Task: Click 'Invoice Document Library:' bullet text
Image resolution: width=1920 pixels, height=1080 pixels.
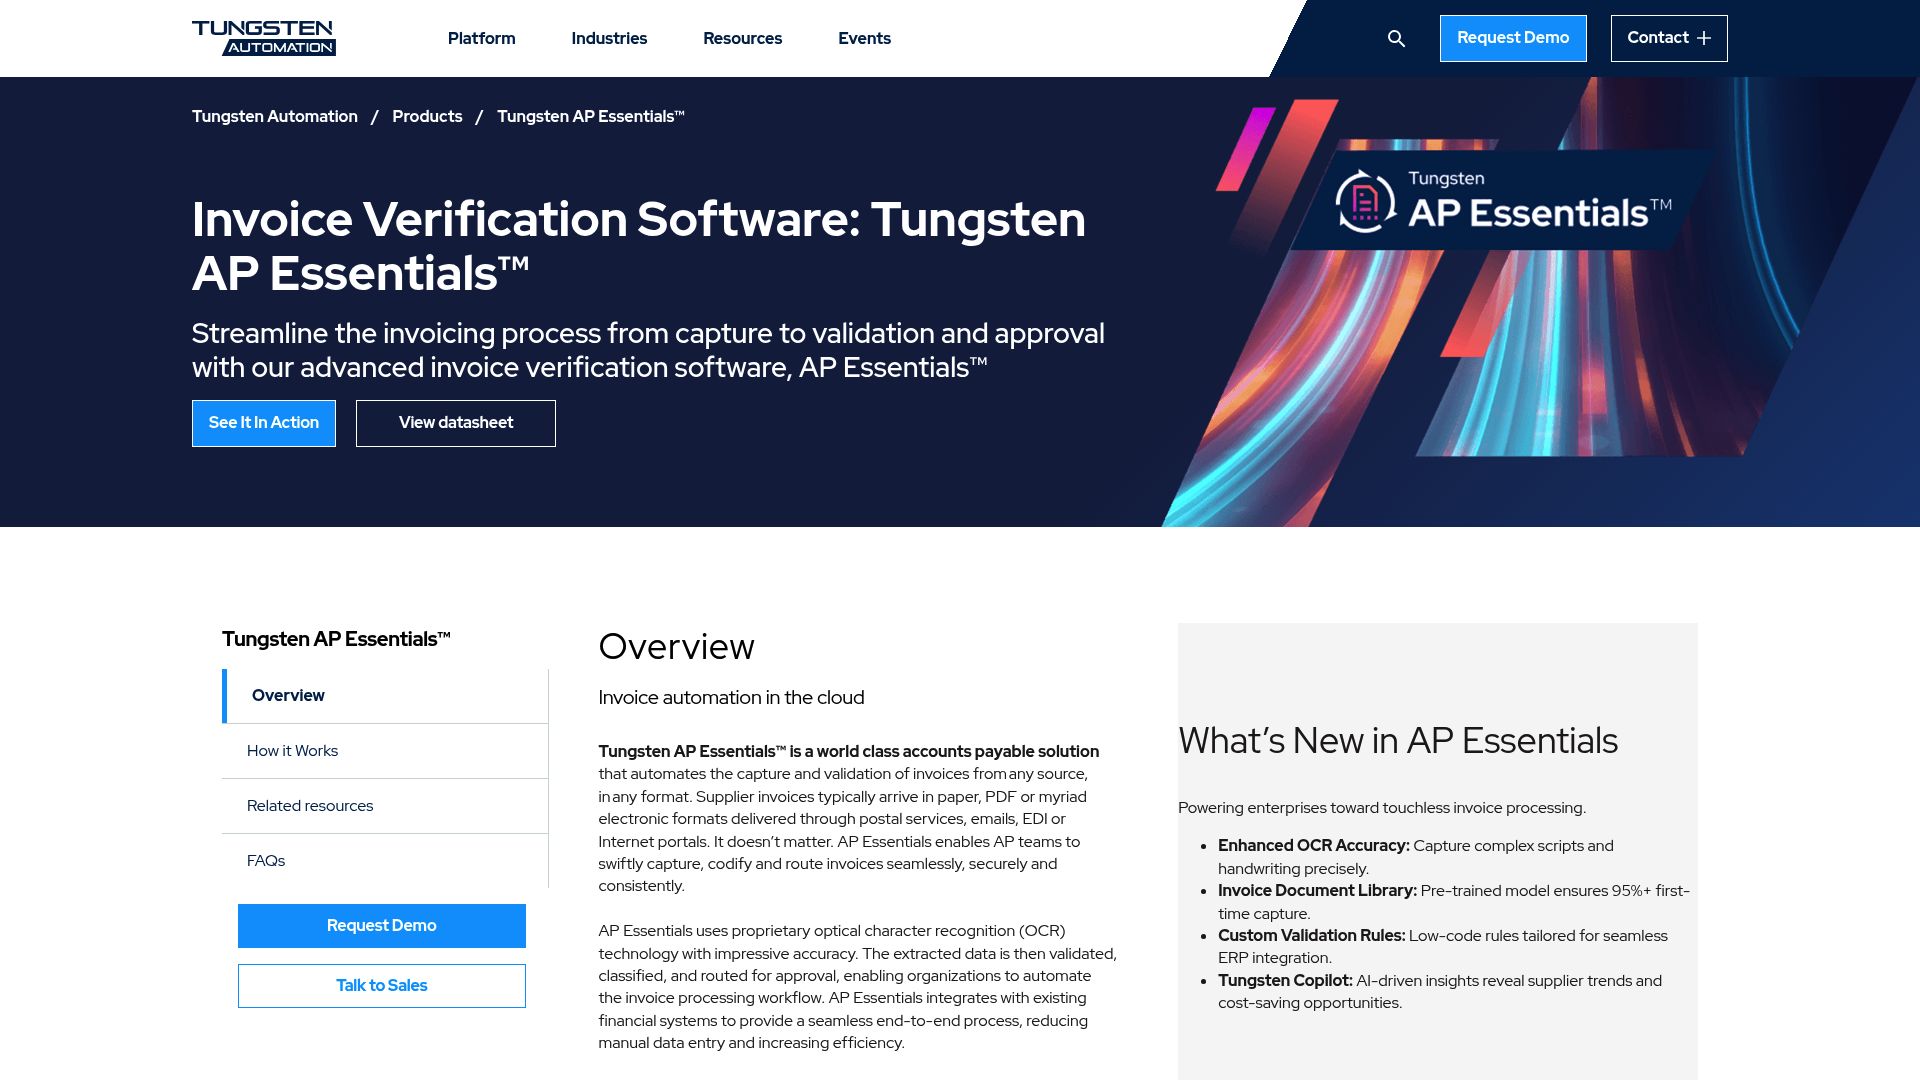Action: click(x=1317, y=891)
